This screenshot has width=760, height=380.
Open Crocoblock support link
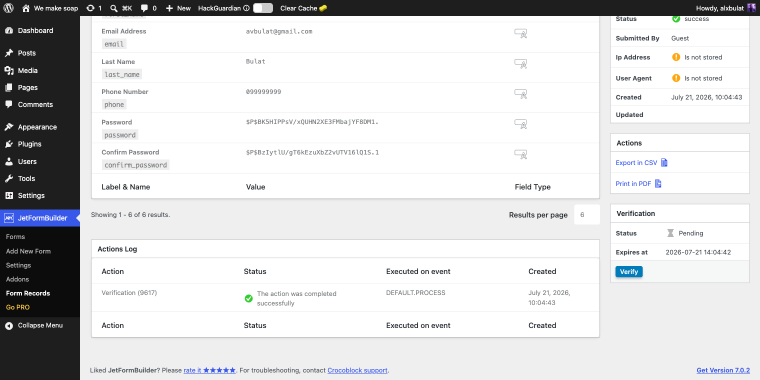[x=357, y=370]
